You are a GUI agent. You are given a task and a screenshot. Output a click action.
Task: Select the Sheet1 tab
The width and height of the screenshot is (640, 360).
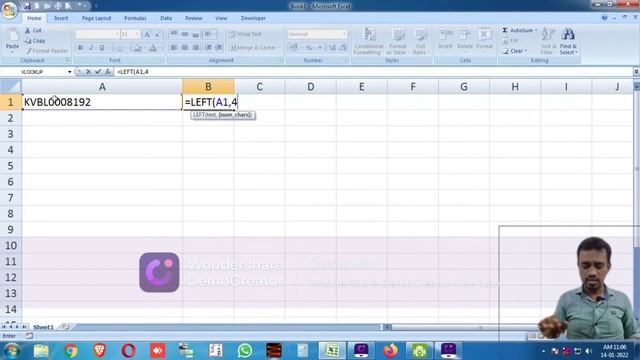[43, 327]
